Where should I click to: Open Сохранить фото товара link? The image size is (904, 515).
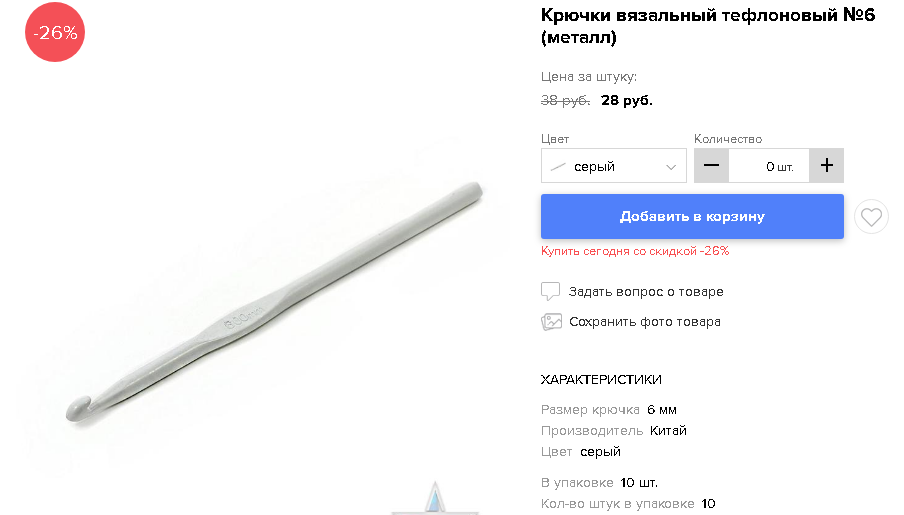pos(645,322)
